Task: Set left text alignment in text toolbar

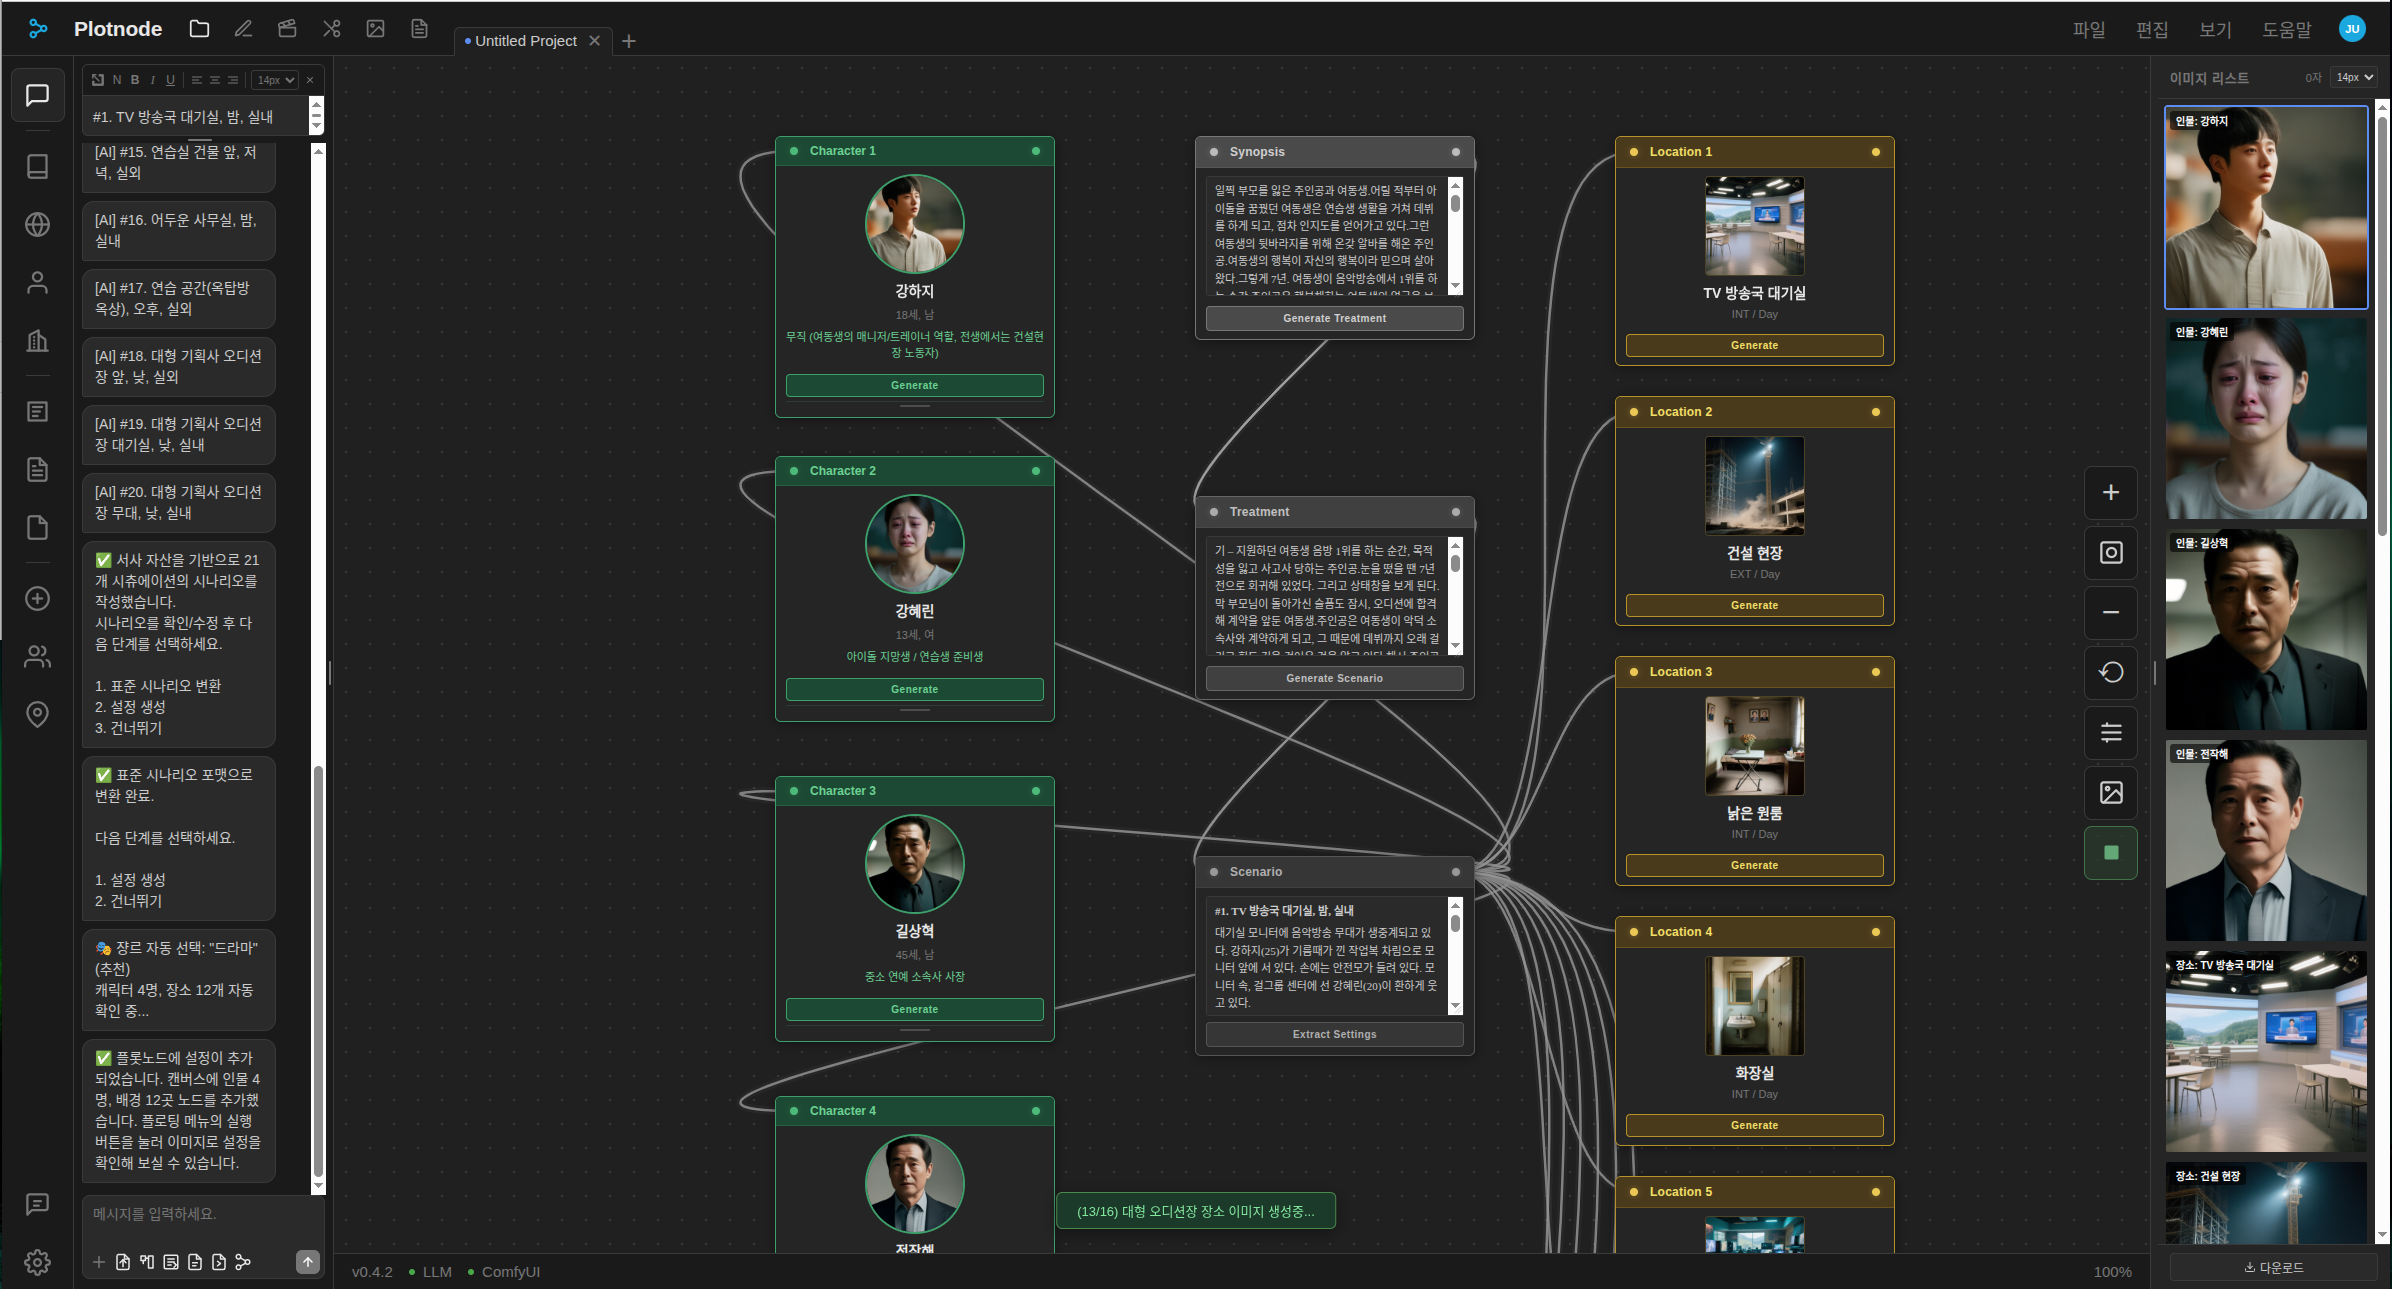Action: click(x=197, y=80)
